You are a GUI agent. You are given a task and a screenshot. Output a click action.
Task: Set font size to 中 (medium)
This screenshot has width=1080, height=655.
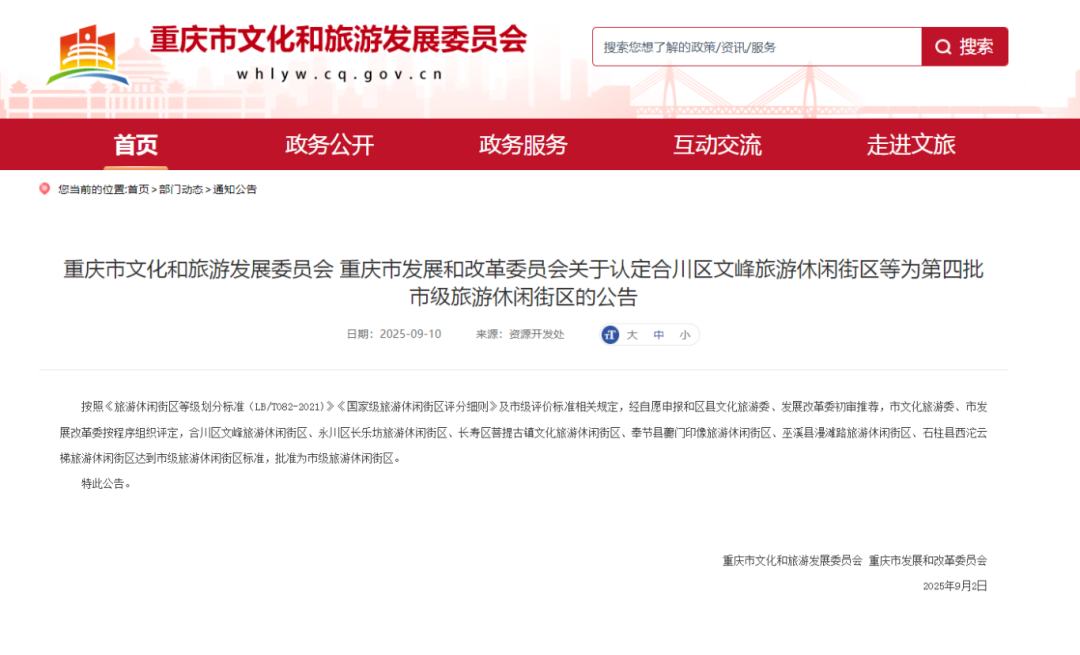pyautogui.click(x=658, y=335)
